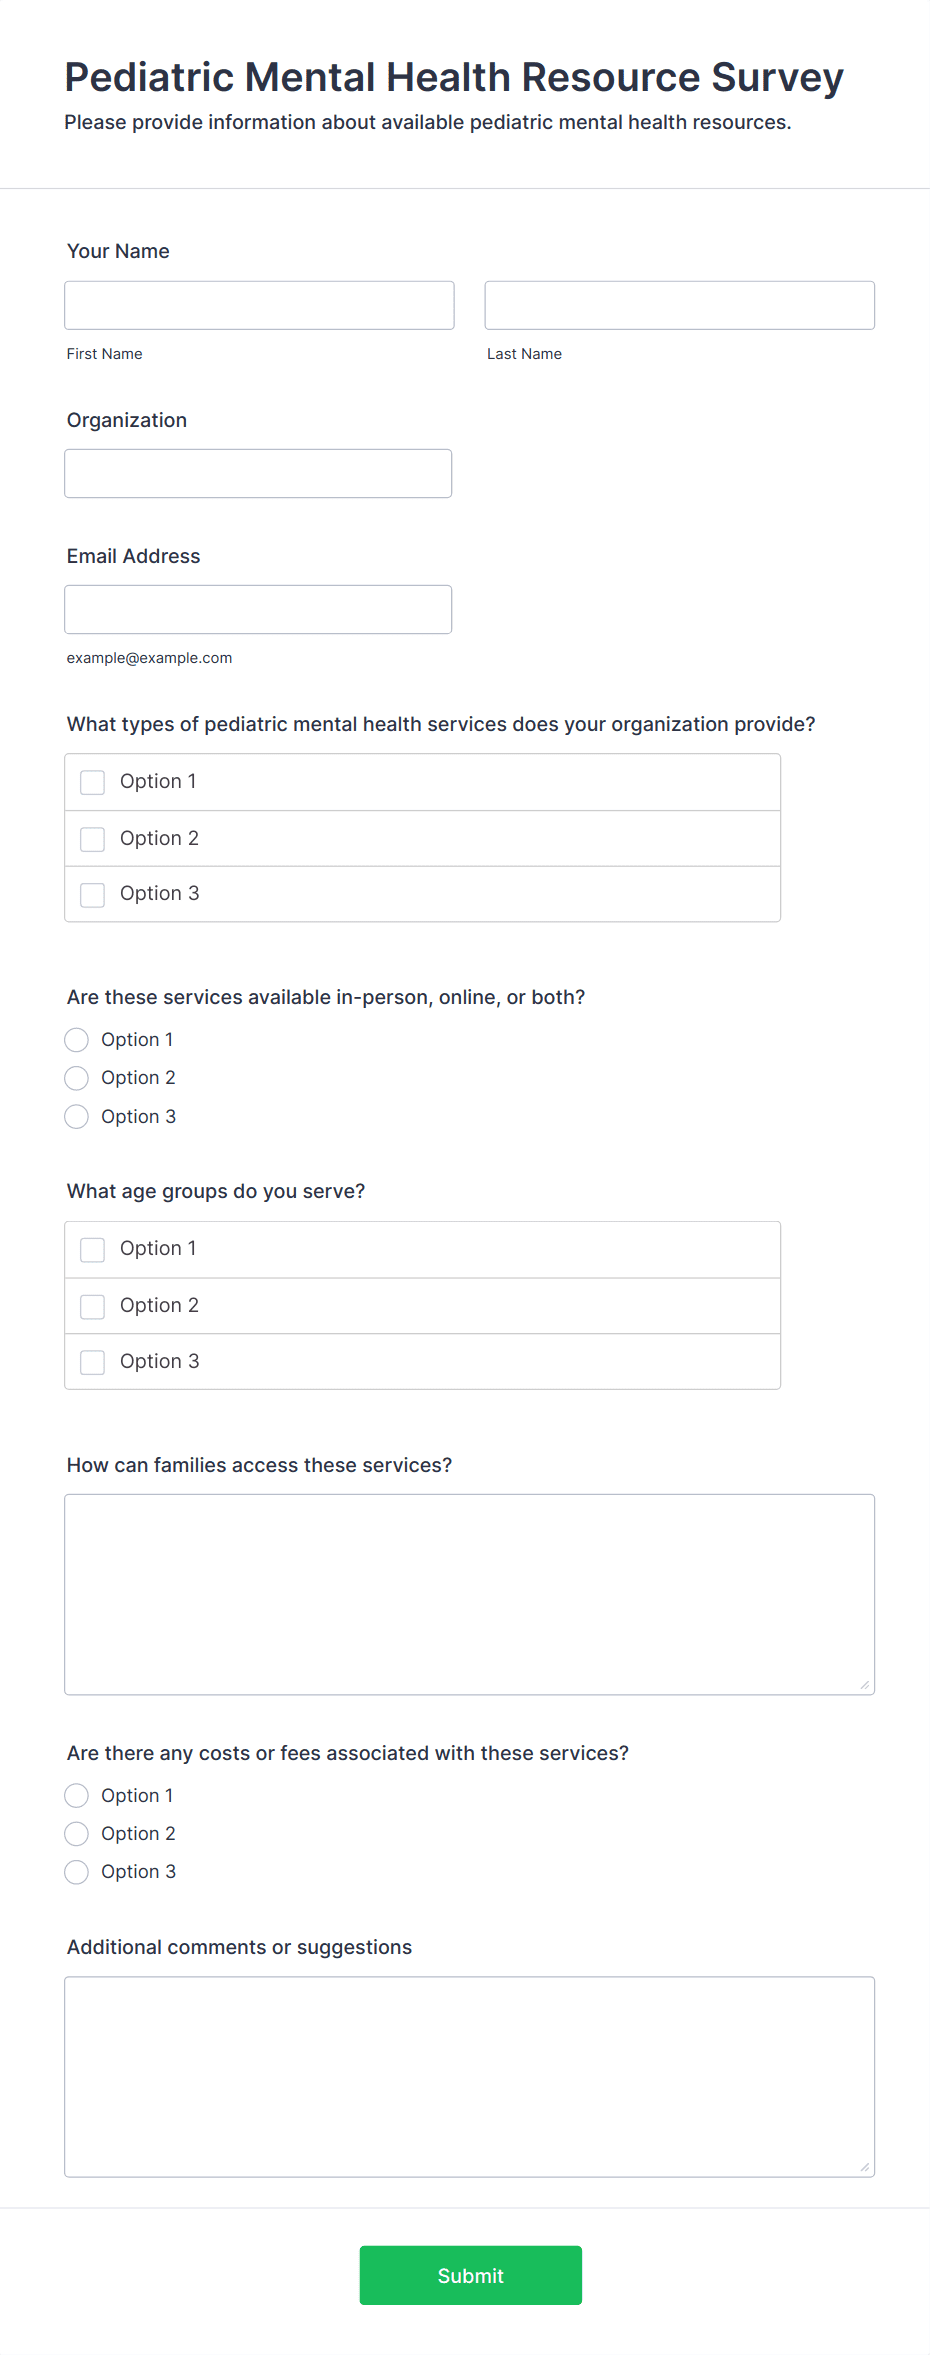Select Option 1 for costs or fees

pyautogui.click(x=77, y=1796)
